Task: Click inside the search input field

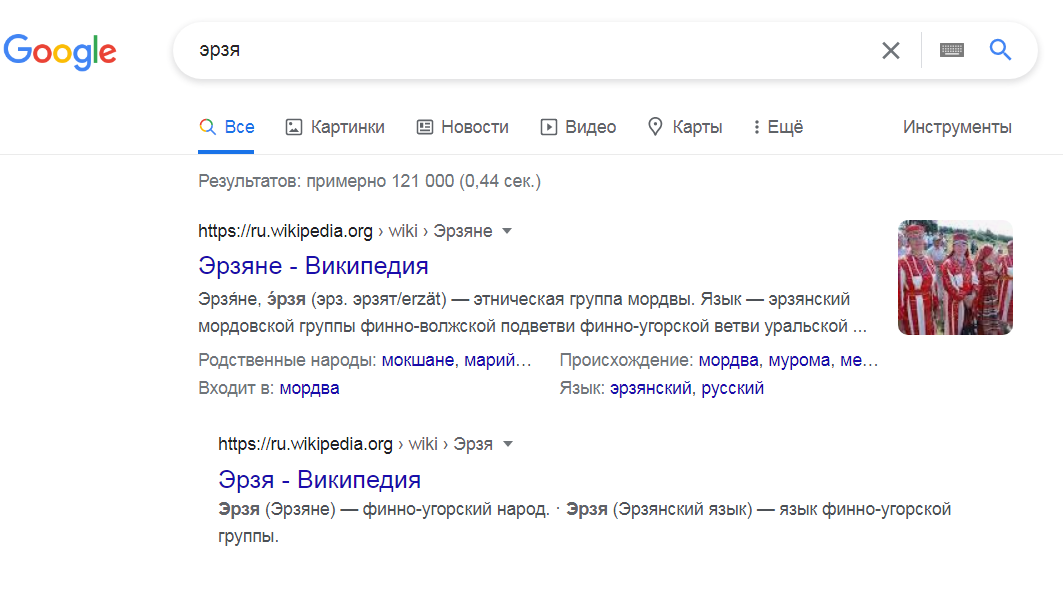Action: coord(520,50)
